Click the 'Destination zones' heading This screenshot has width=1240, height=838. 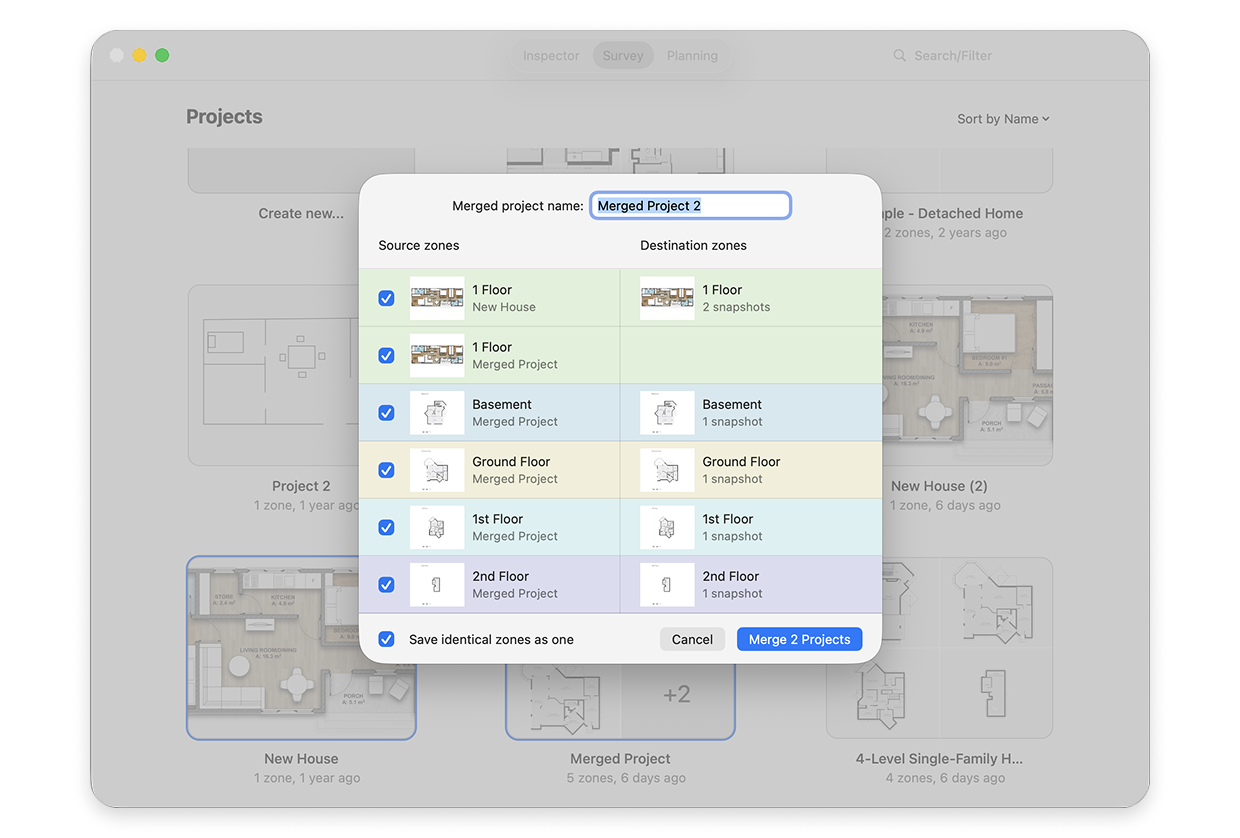tap(693, 245)
